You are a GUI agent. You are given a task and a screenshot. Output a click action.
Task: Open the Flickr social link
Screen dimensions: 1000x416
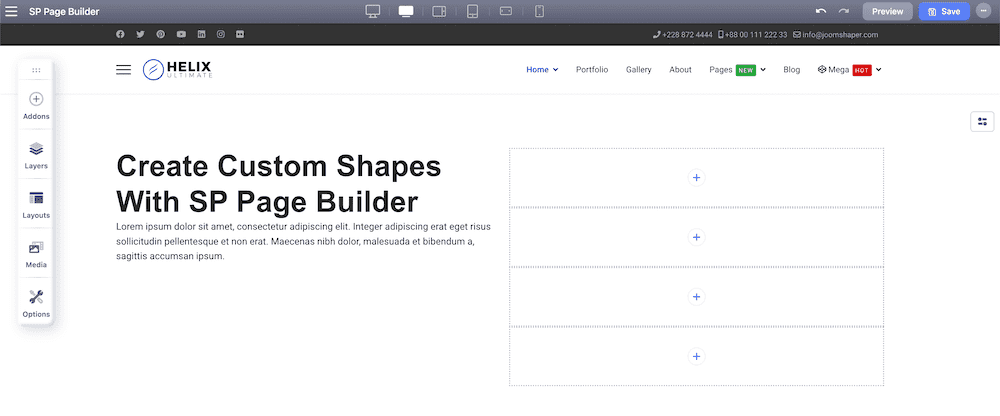click(x=240, y=34)
